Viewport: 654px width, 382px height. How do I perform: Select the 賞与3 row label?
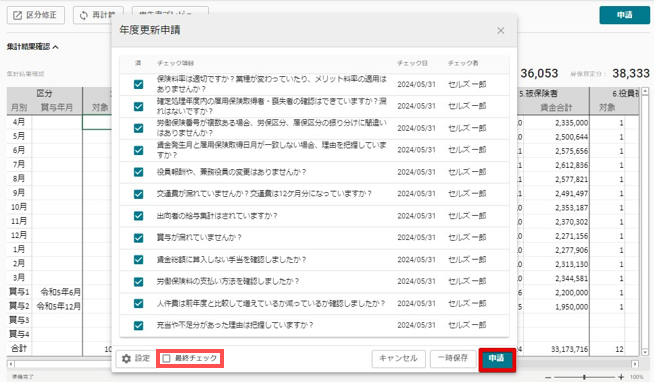coord(19,320)
